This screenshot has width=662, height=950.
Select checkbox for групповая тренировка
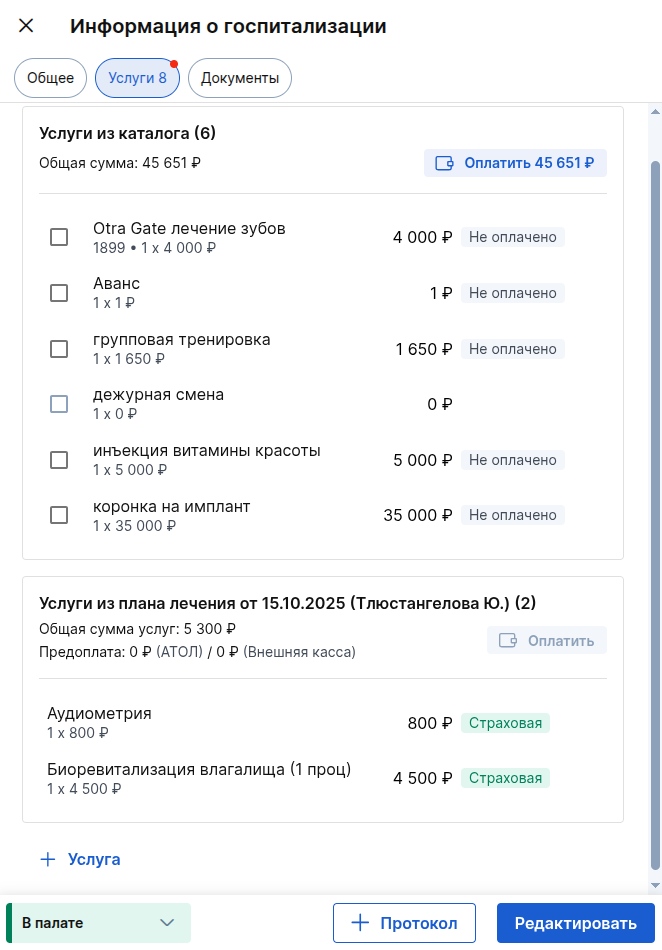58,348
